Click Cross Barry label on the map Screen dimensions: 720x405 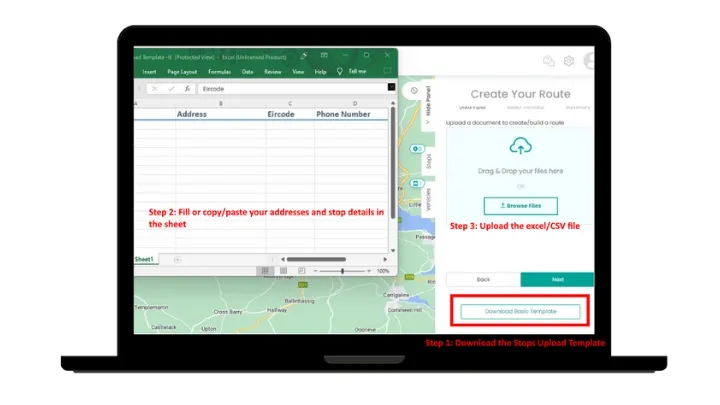pyautogui.click(x=227, y=312)
